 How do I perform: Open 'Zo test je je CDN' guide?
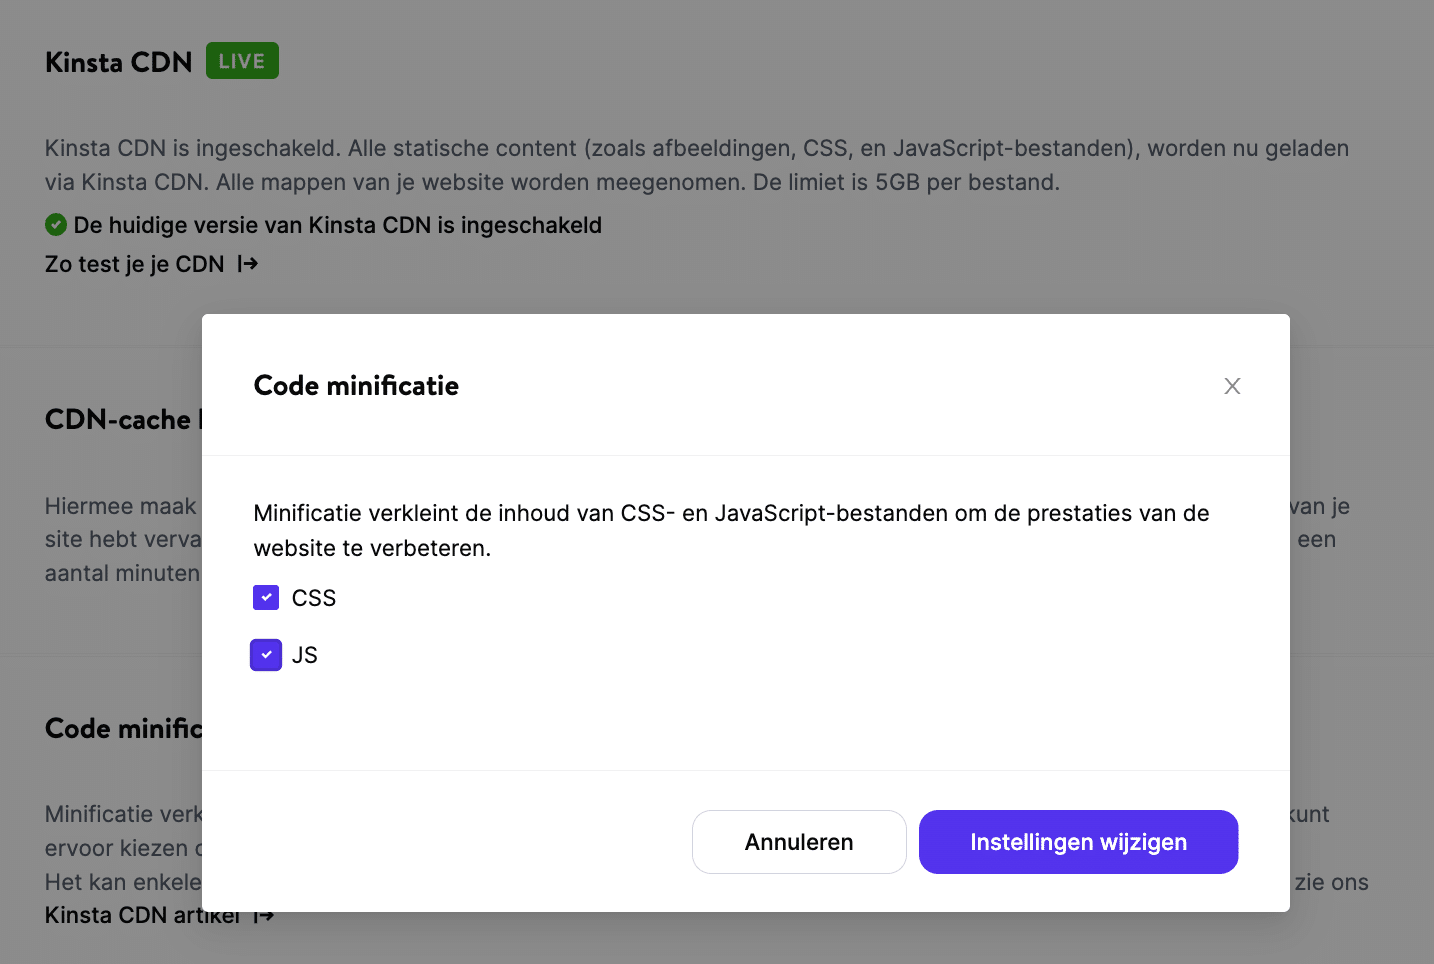tap(134, 263)
